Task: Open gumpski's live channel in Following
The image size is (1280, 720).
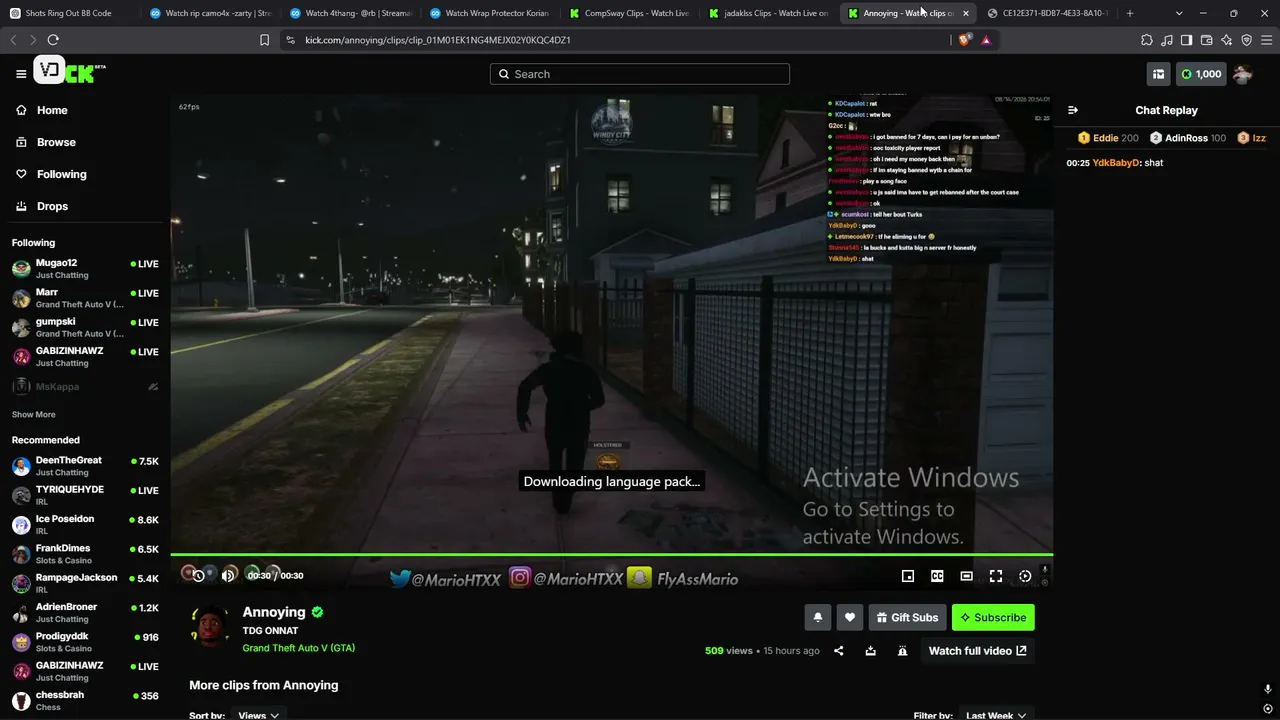Action: coord(85,327)
